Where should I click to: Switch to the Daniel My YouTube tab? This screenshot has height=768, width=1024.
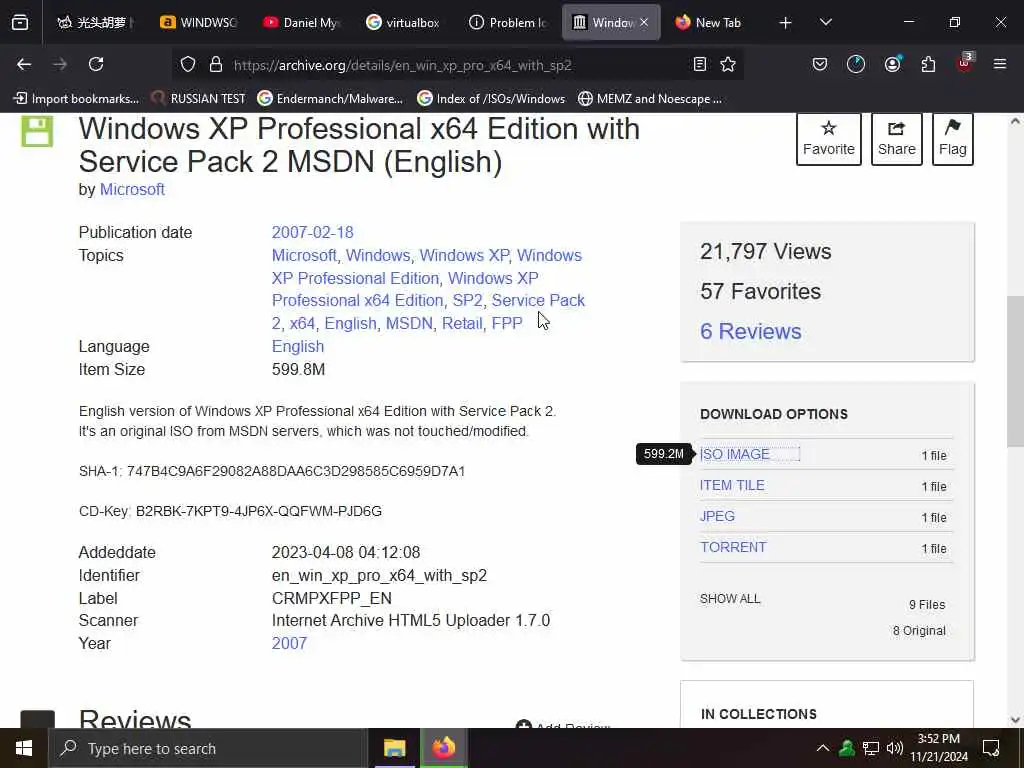(300, 22)
